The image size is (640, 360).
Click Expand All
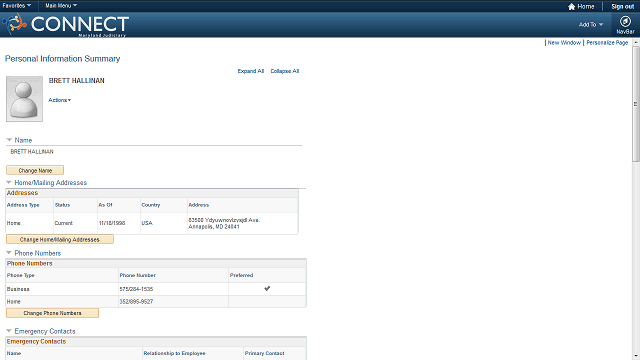(x=251, y=71)
